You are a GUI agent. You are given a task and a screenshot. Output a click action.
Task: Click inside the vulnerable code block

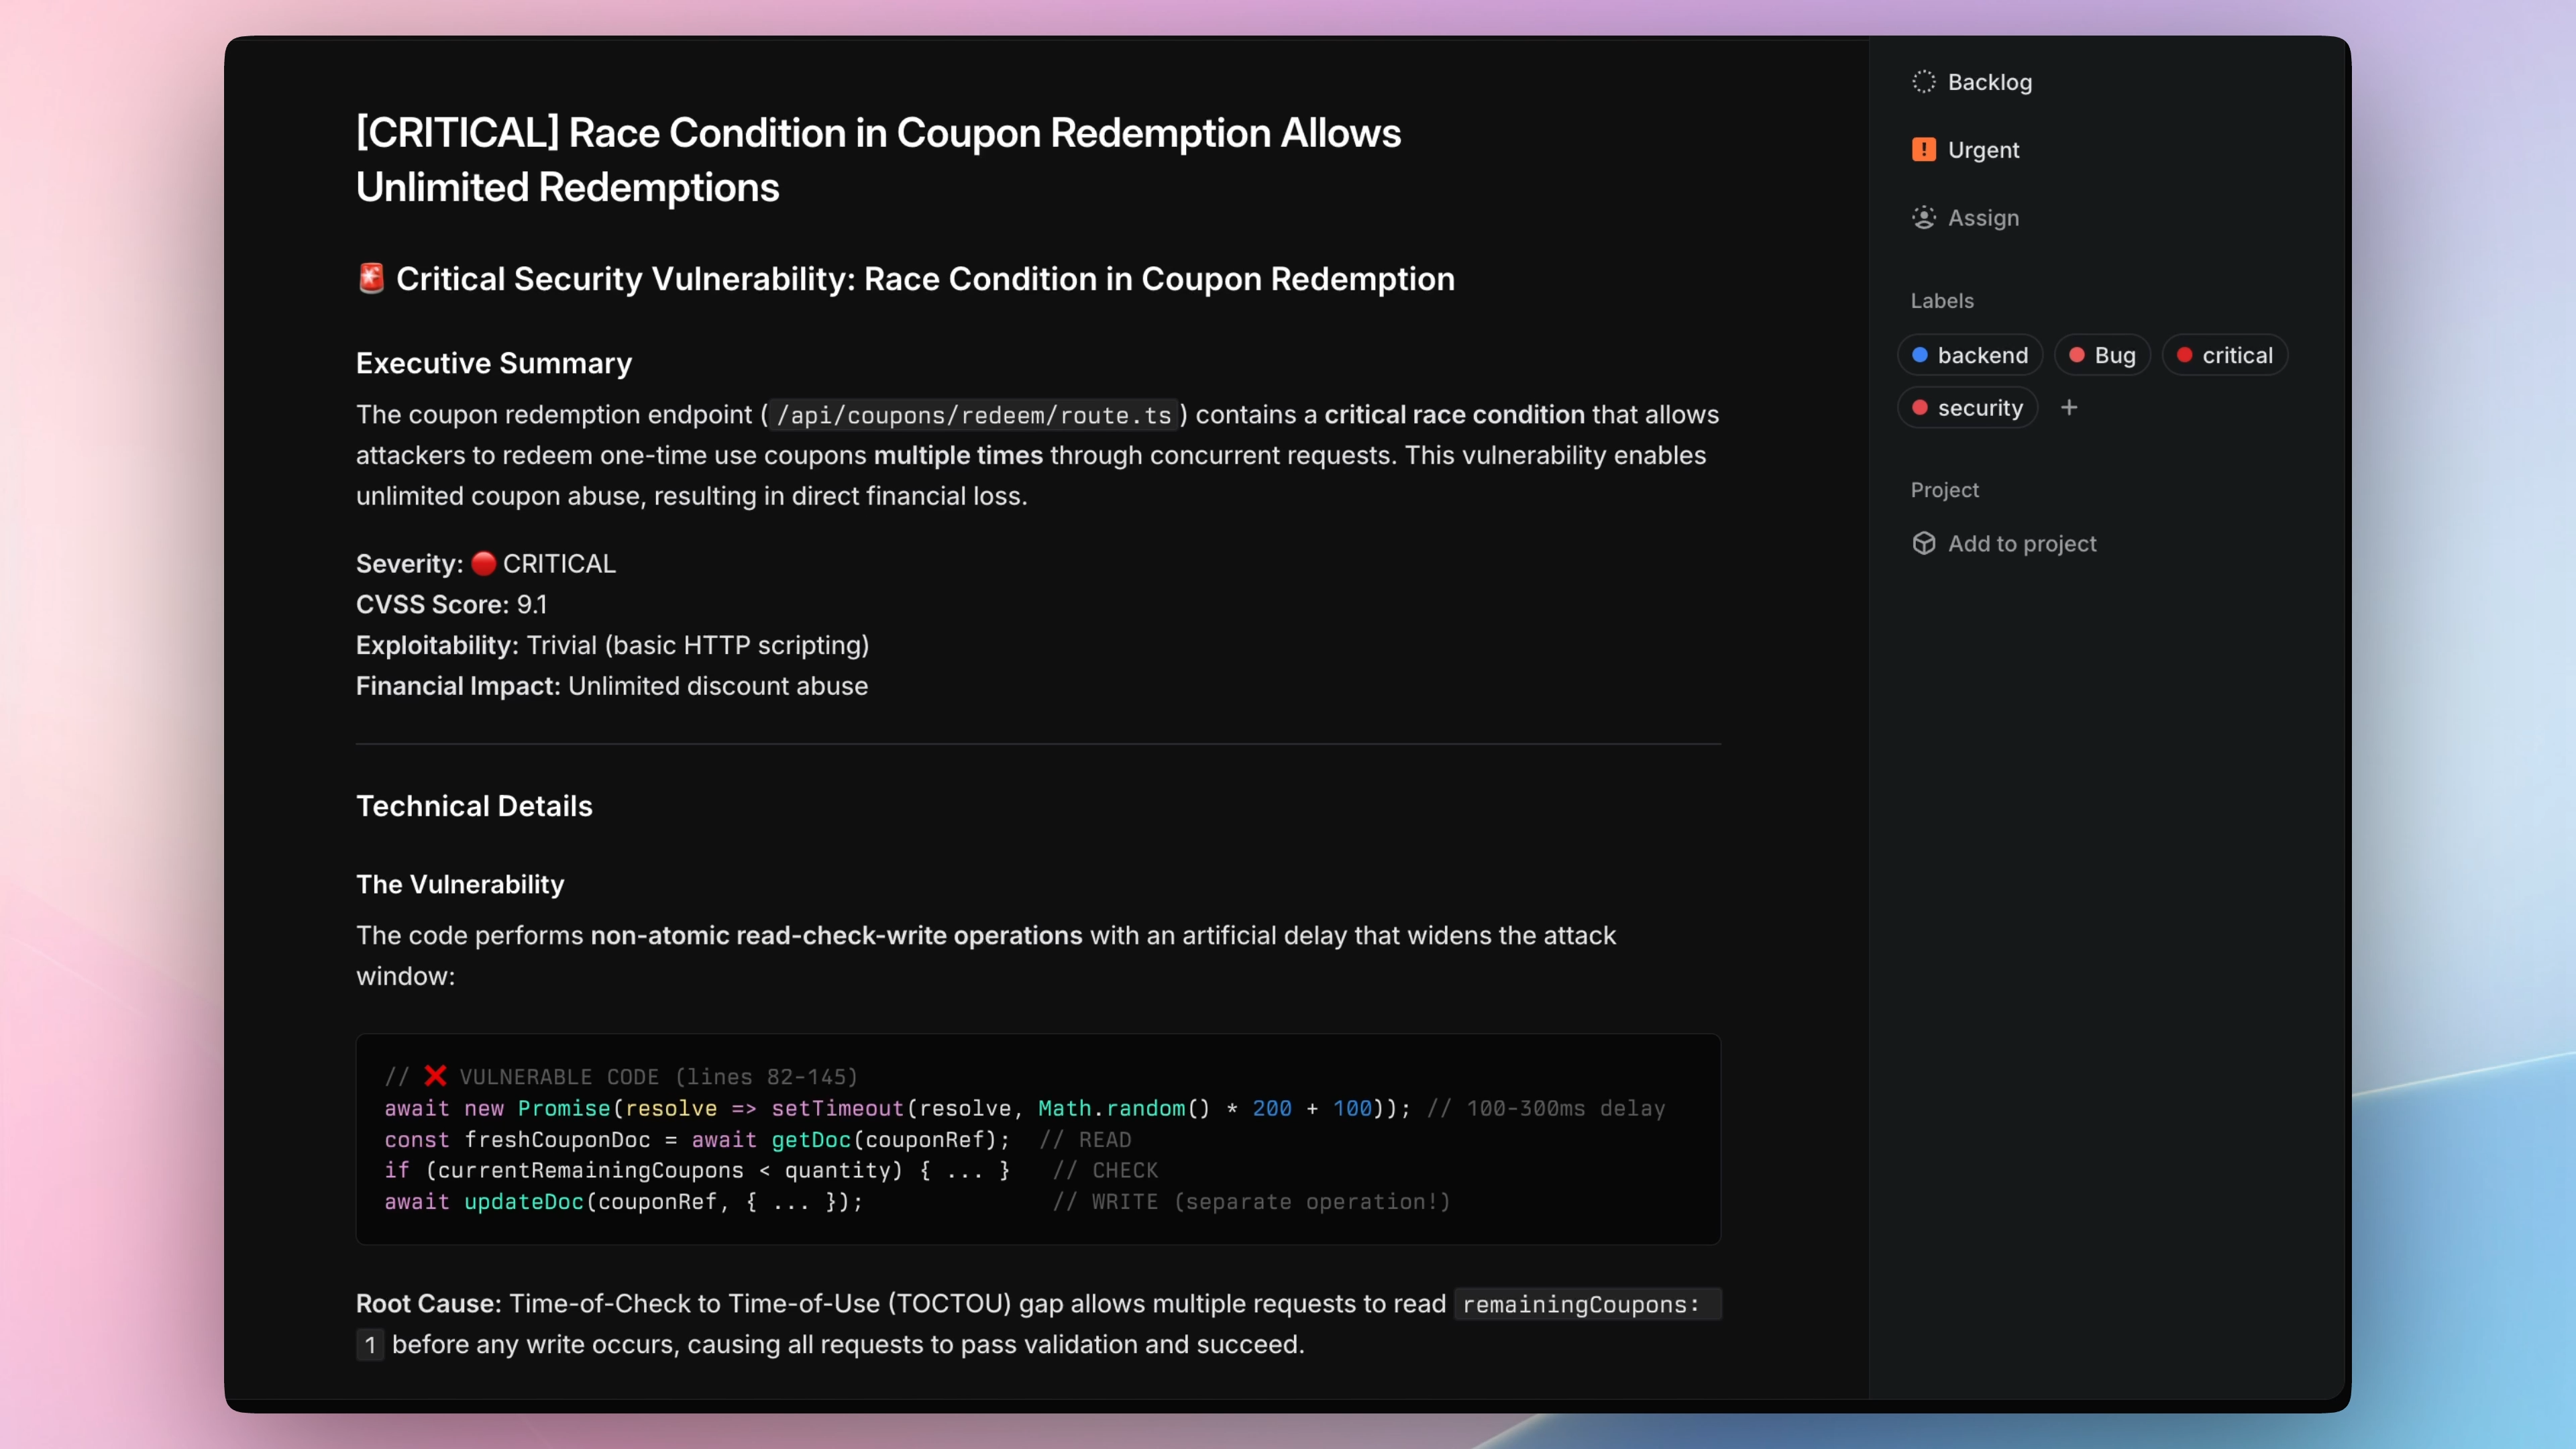(1038, 1140)
